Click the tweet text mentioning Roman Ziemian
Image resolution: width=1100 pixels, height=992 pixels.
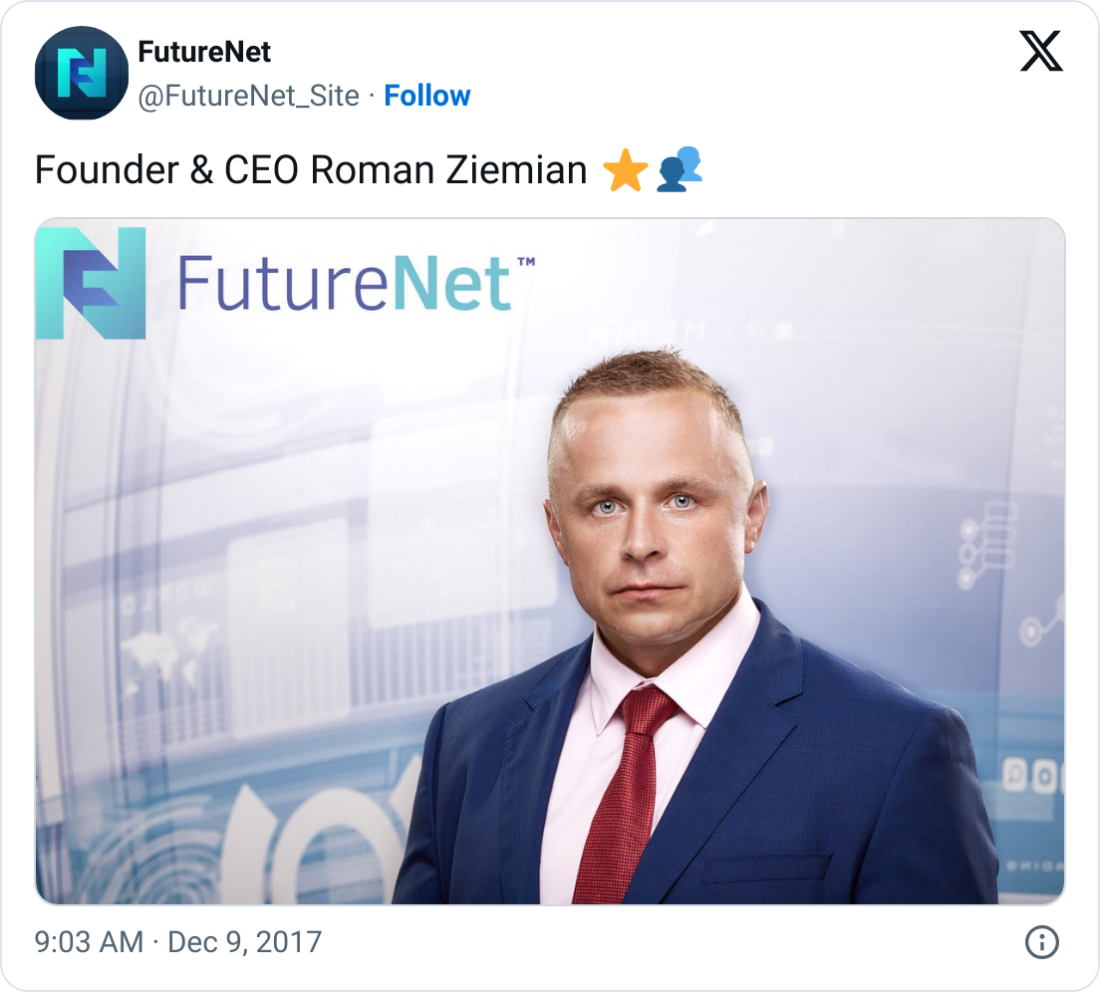[x=311, y=170]
